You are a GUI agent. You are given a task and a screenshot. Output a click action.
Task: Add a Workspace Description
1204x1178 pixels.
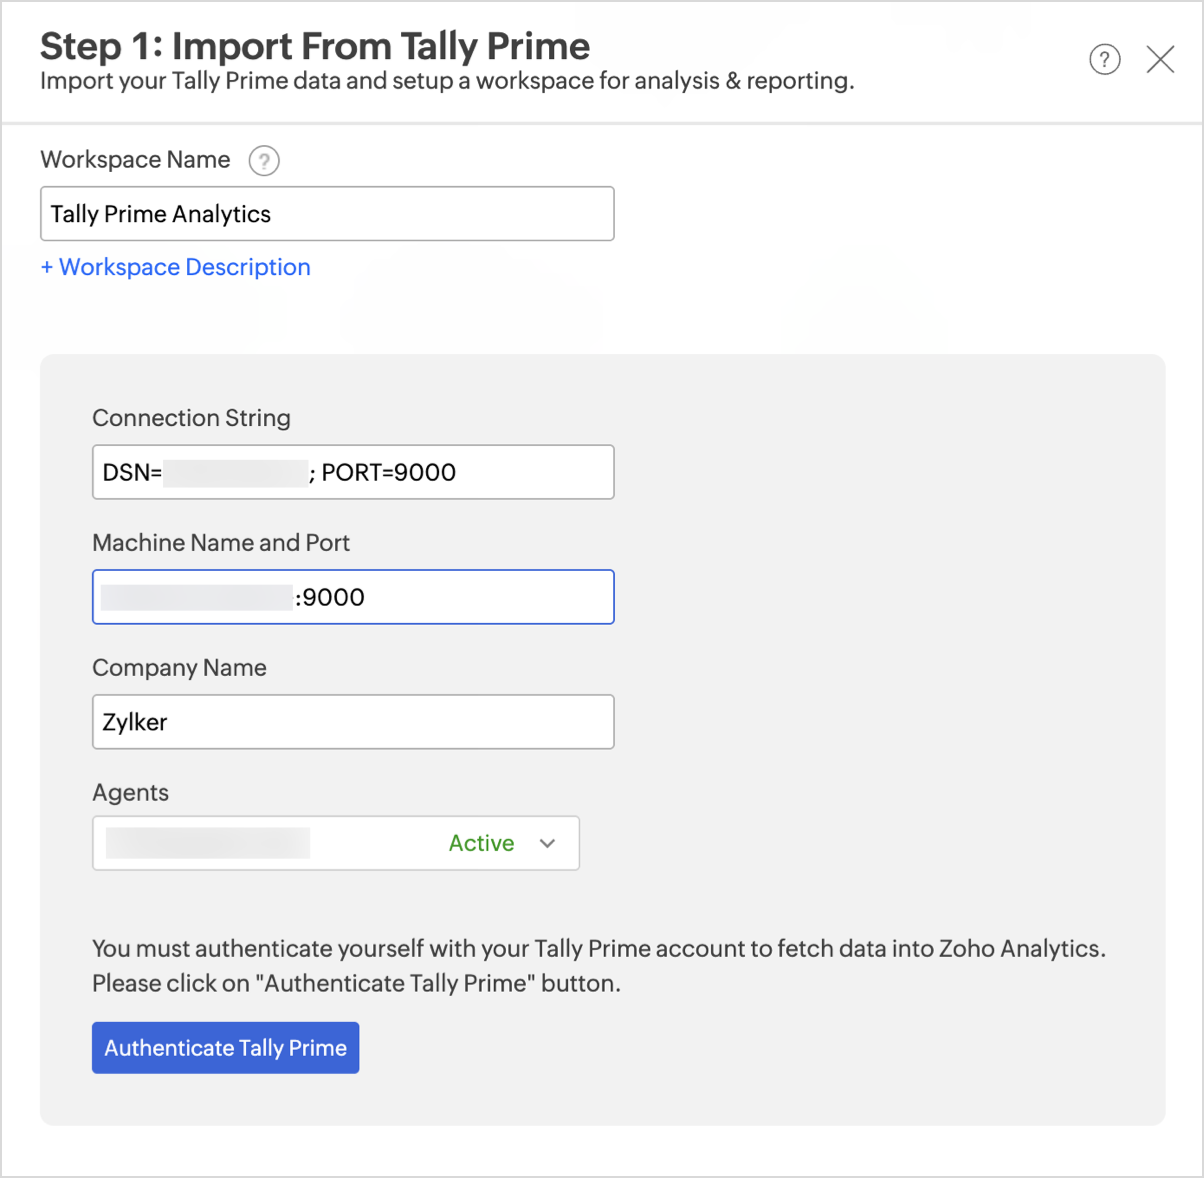(x=176, y=267)
